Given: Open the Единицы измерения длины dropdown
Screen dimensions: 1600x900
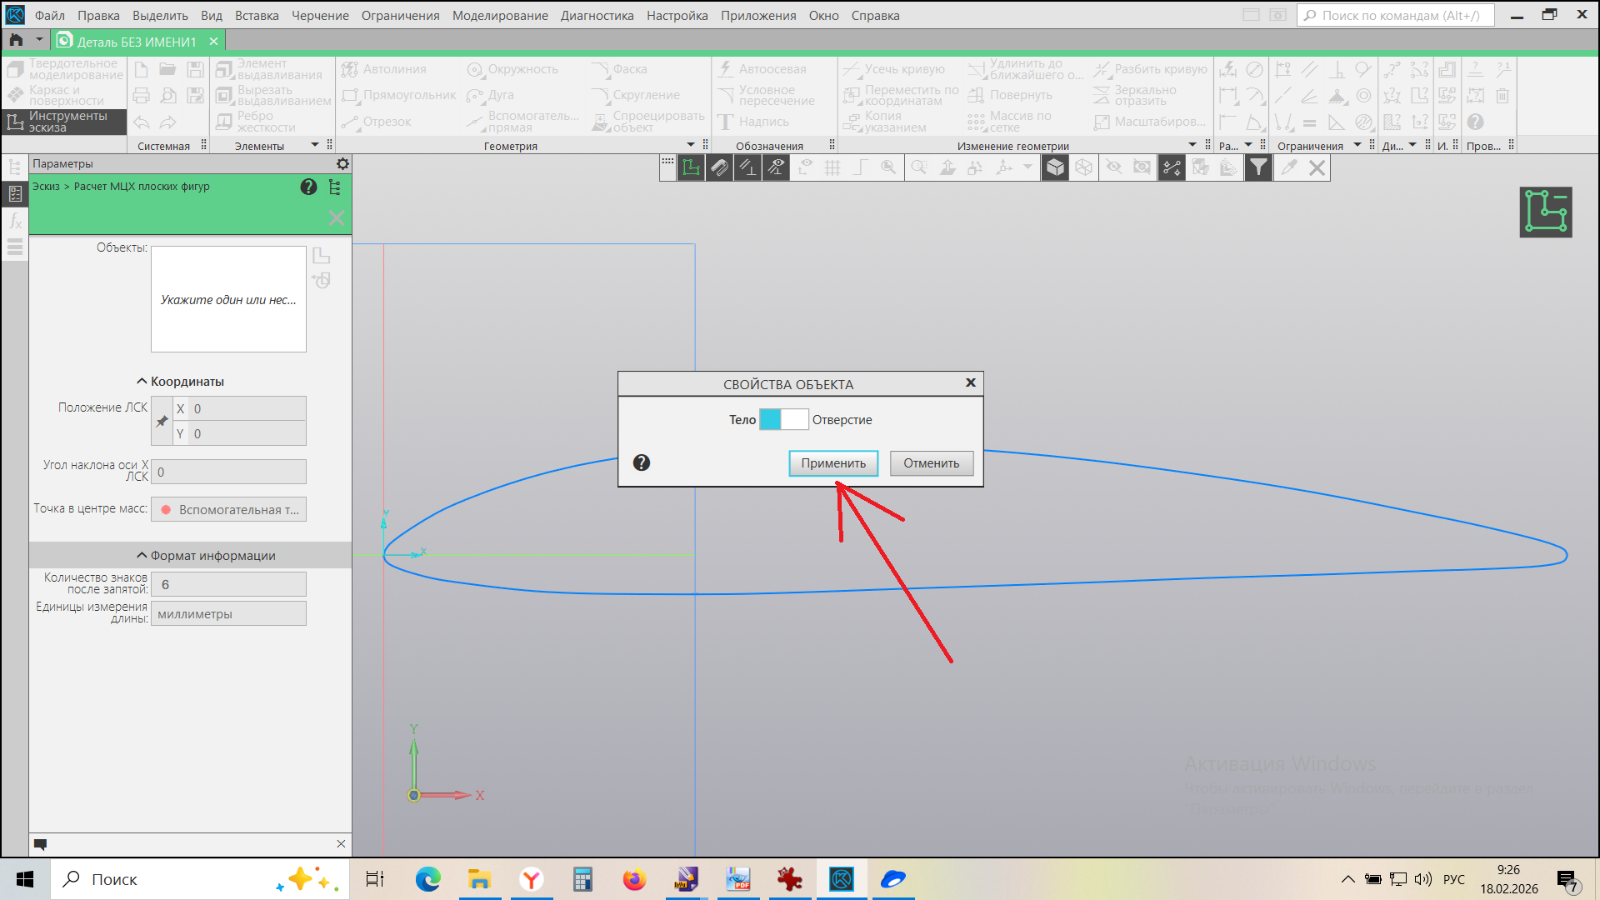Looking at the screenshot, I should click(229, 614).
